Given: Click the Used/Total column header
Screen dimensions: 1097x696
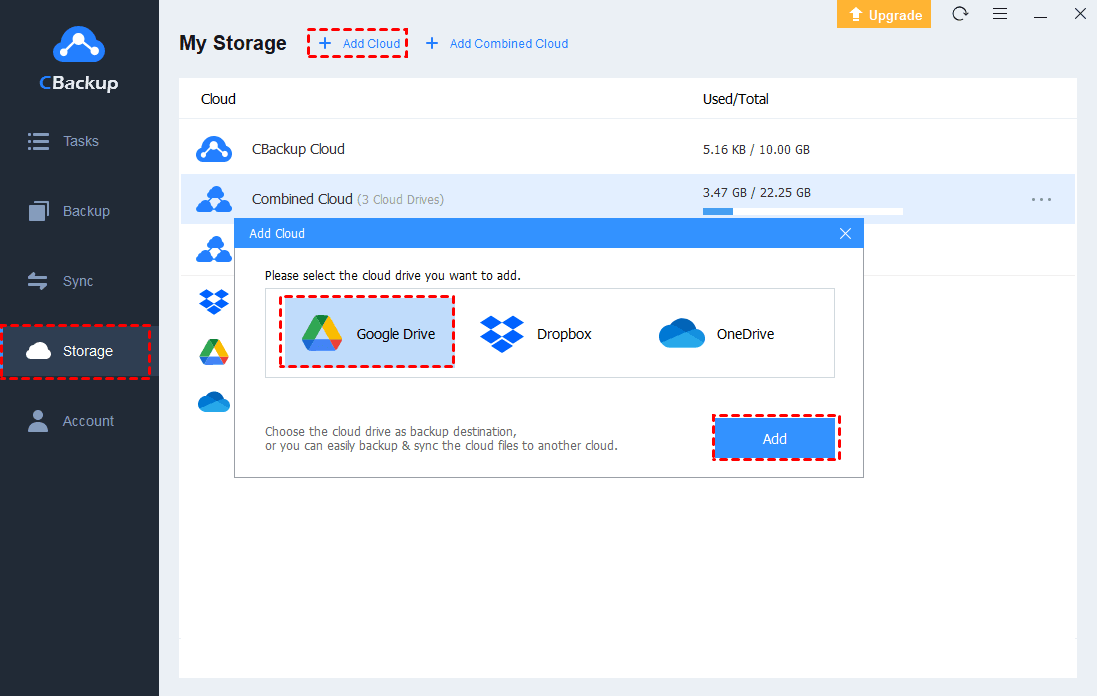Looking at the screenshot, I should click(x=735, y=99).
